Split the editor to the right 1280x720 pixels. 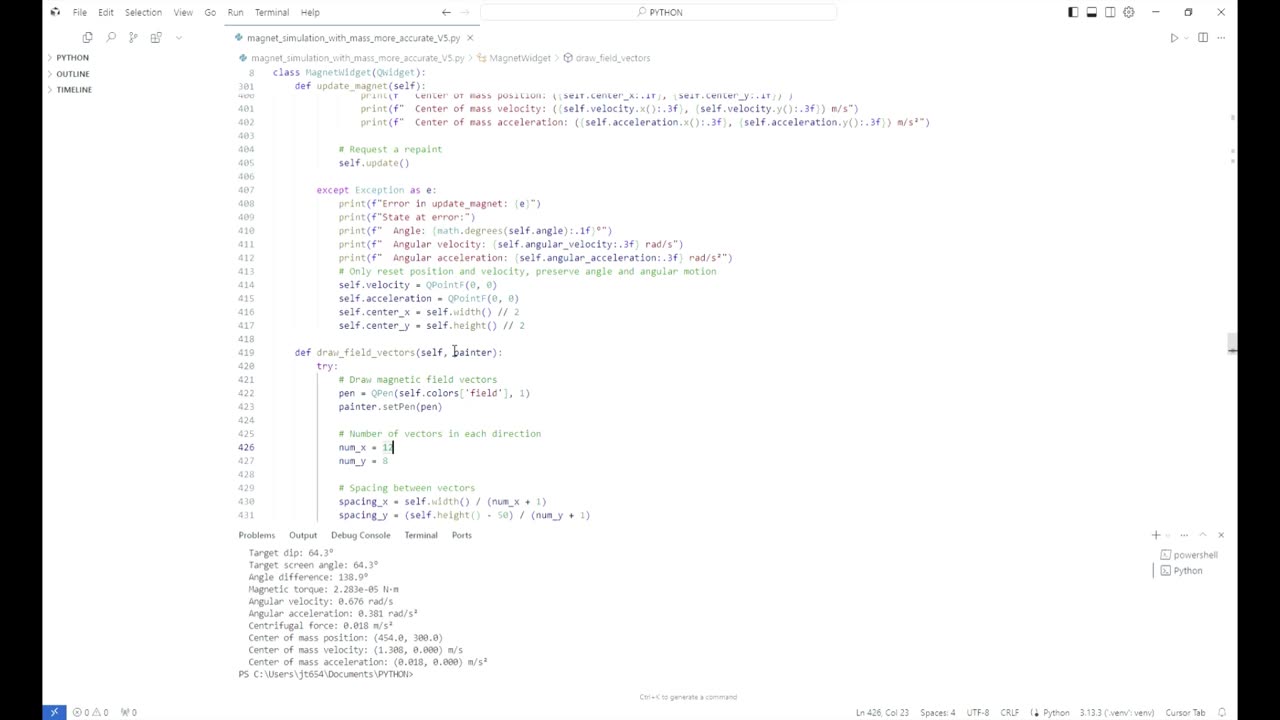click(1203, 38)
